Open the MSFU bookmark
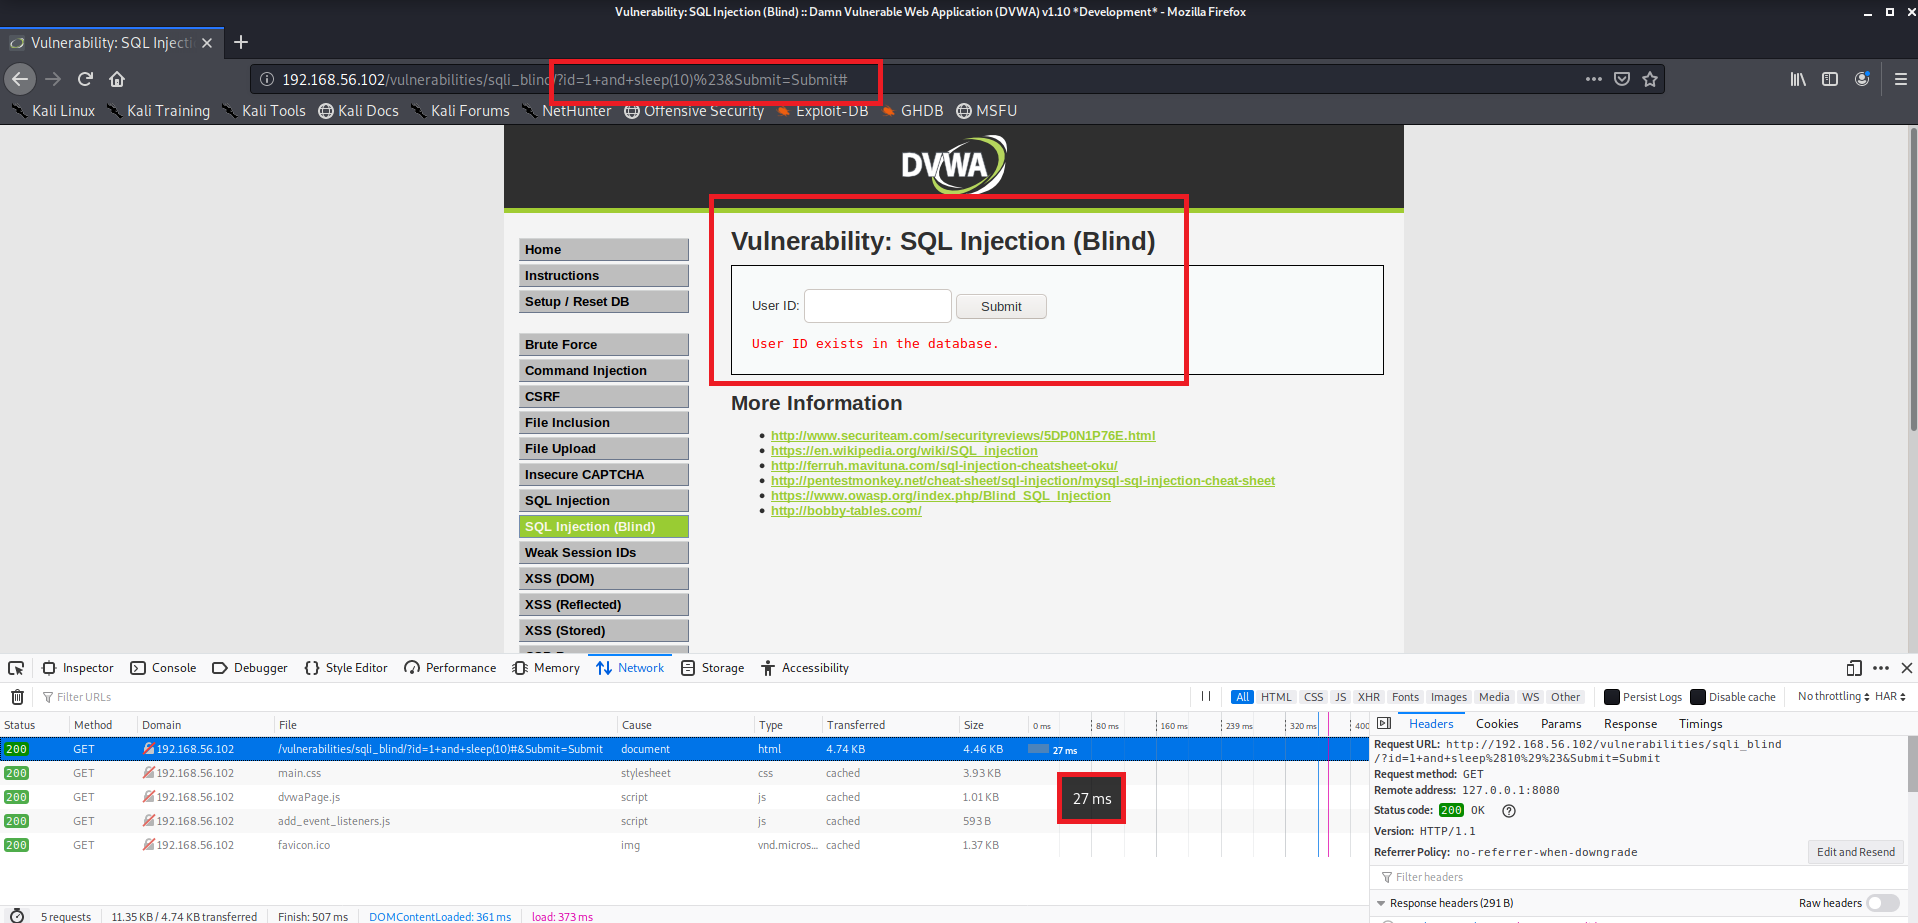Viewport: 1918px width, 923px height. click(986, 111)
